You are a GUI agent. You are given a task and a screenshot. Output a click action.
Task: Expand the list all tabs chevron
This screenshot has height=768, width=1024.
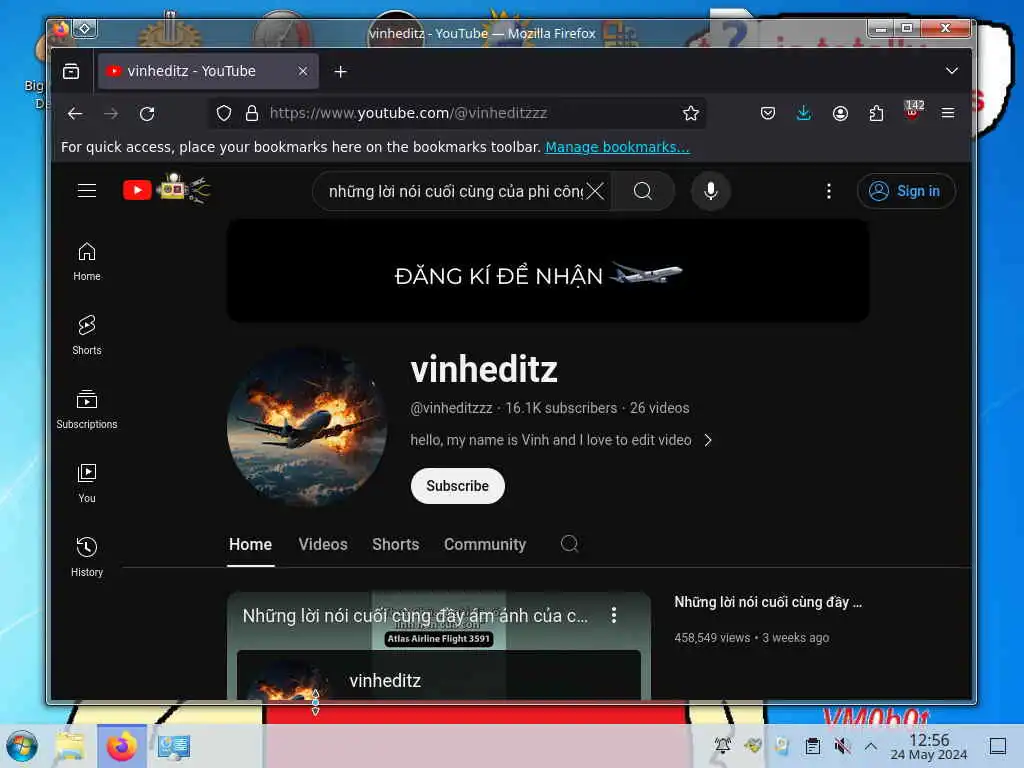[x=952, y=71]
